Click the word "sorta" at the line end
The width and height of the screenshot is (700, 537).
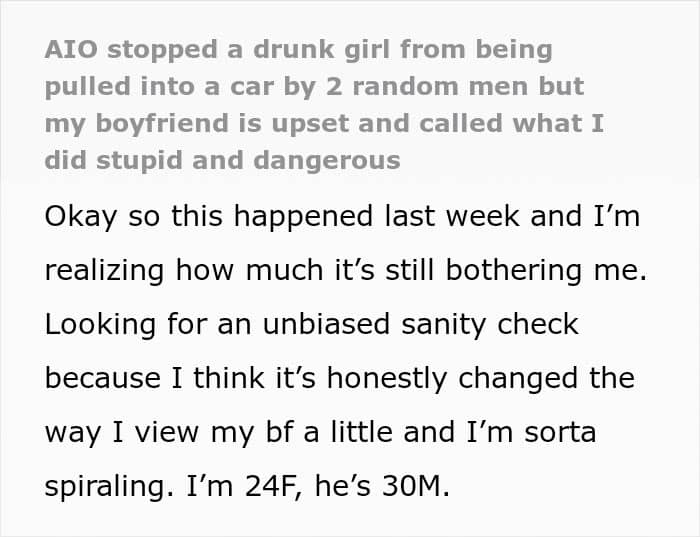[560, 433]
